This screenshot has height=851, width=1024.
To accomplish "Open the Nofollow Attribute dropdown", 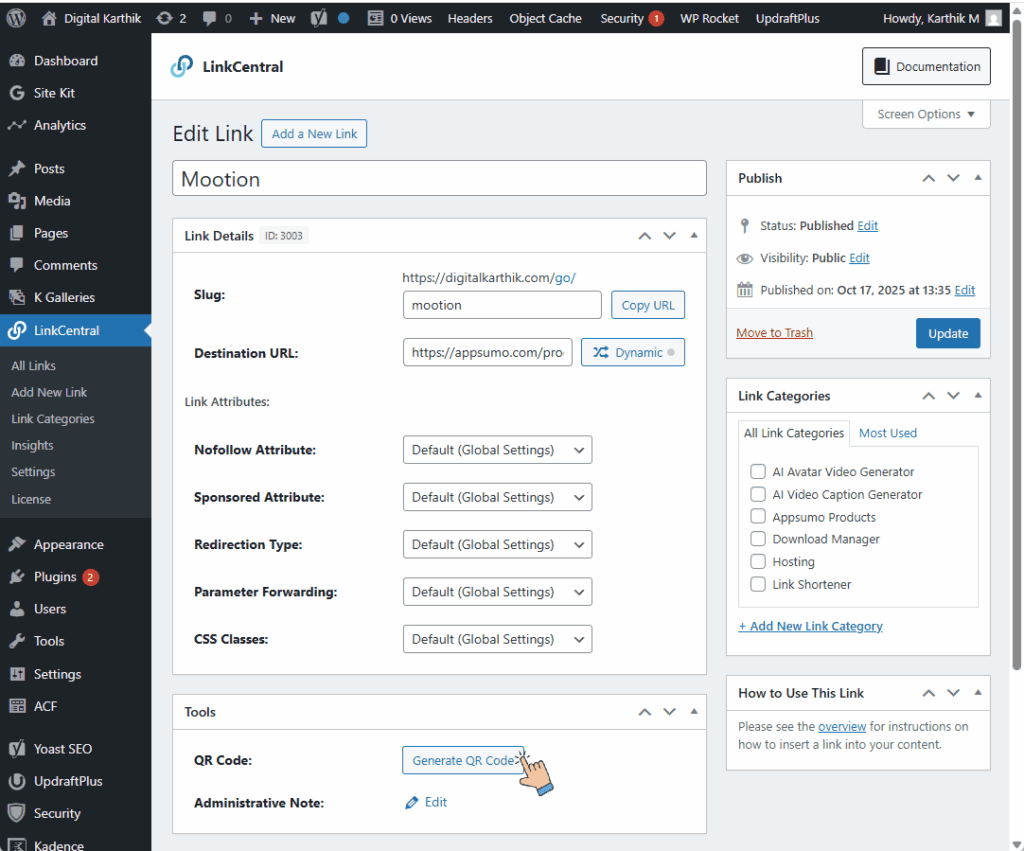I will point(497,450).
